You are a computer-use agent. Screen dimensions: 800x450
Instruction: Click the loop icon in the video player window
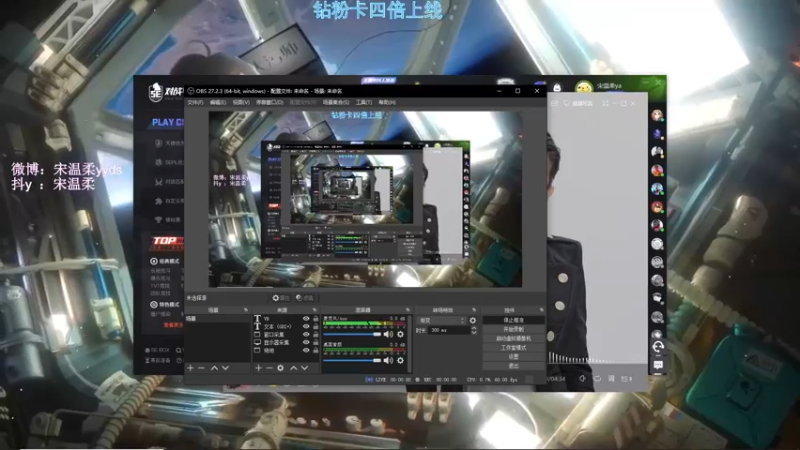[597, 379]
